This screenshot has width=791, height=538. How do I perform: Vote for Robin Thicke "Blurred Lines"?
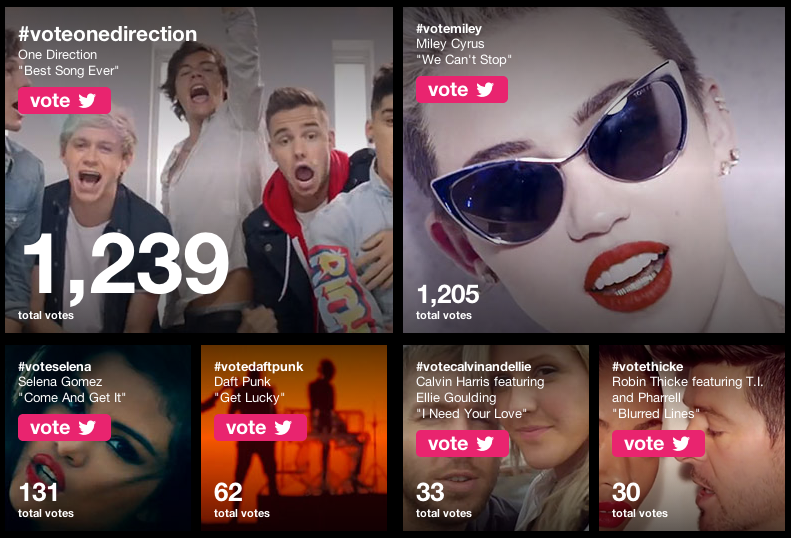click(x=658, y=444)
